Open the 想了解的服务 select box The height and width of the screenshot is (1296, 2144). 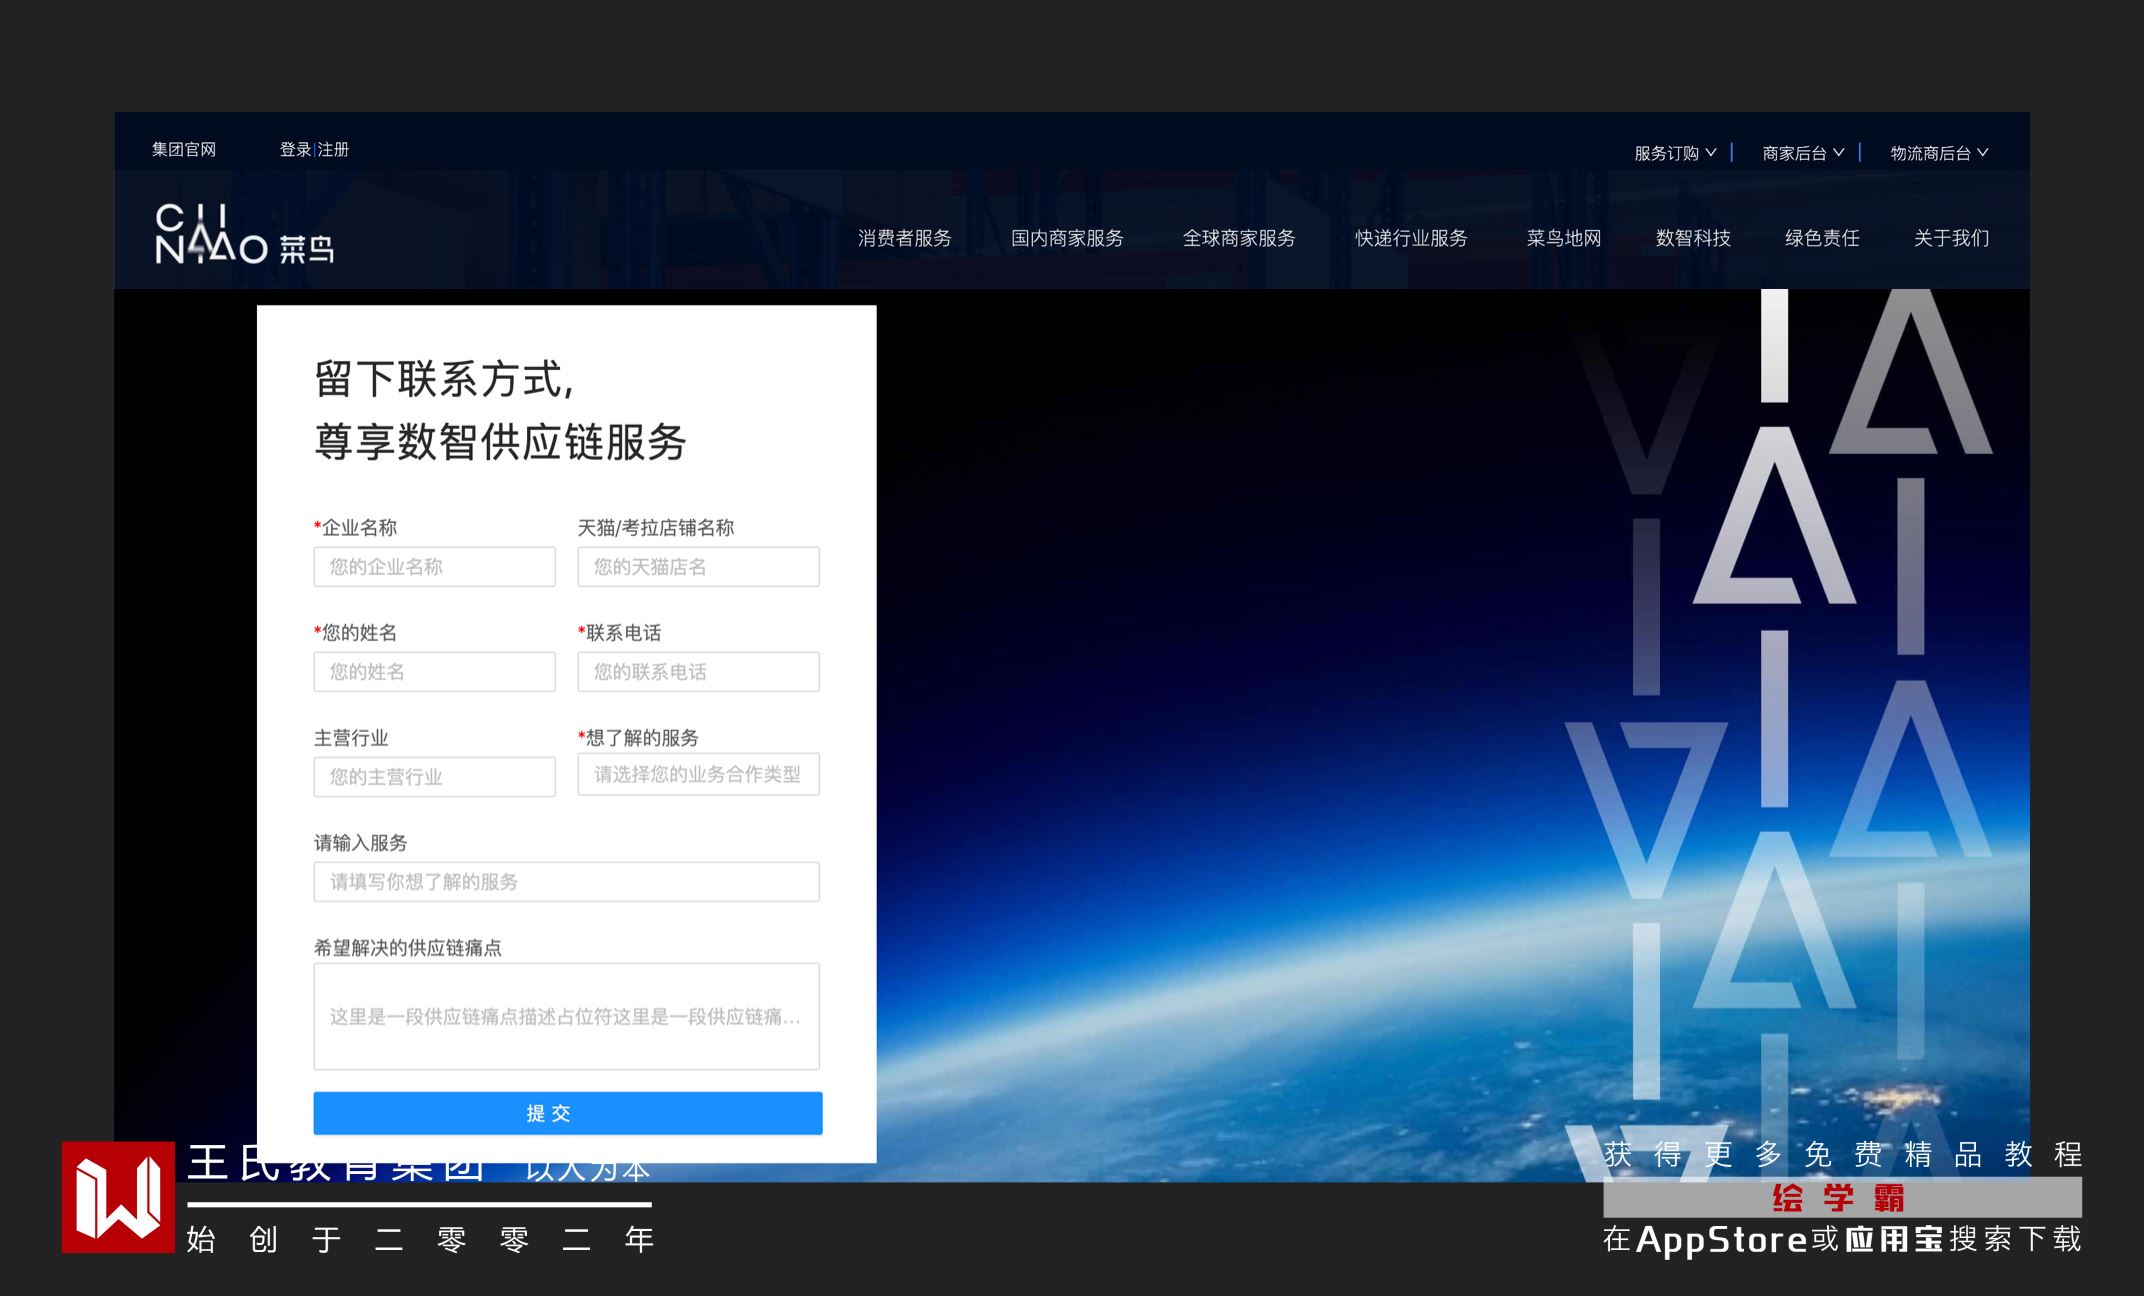(x=698, y=775)
